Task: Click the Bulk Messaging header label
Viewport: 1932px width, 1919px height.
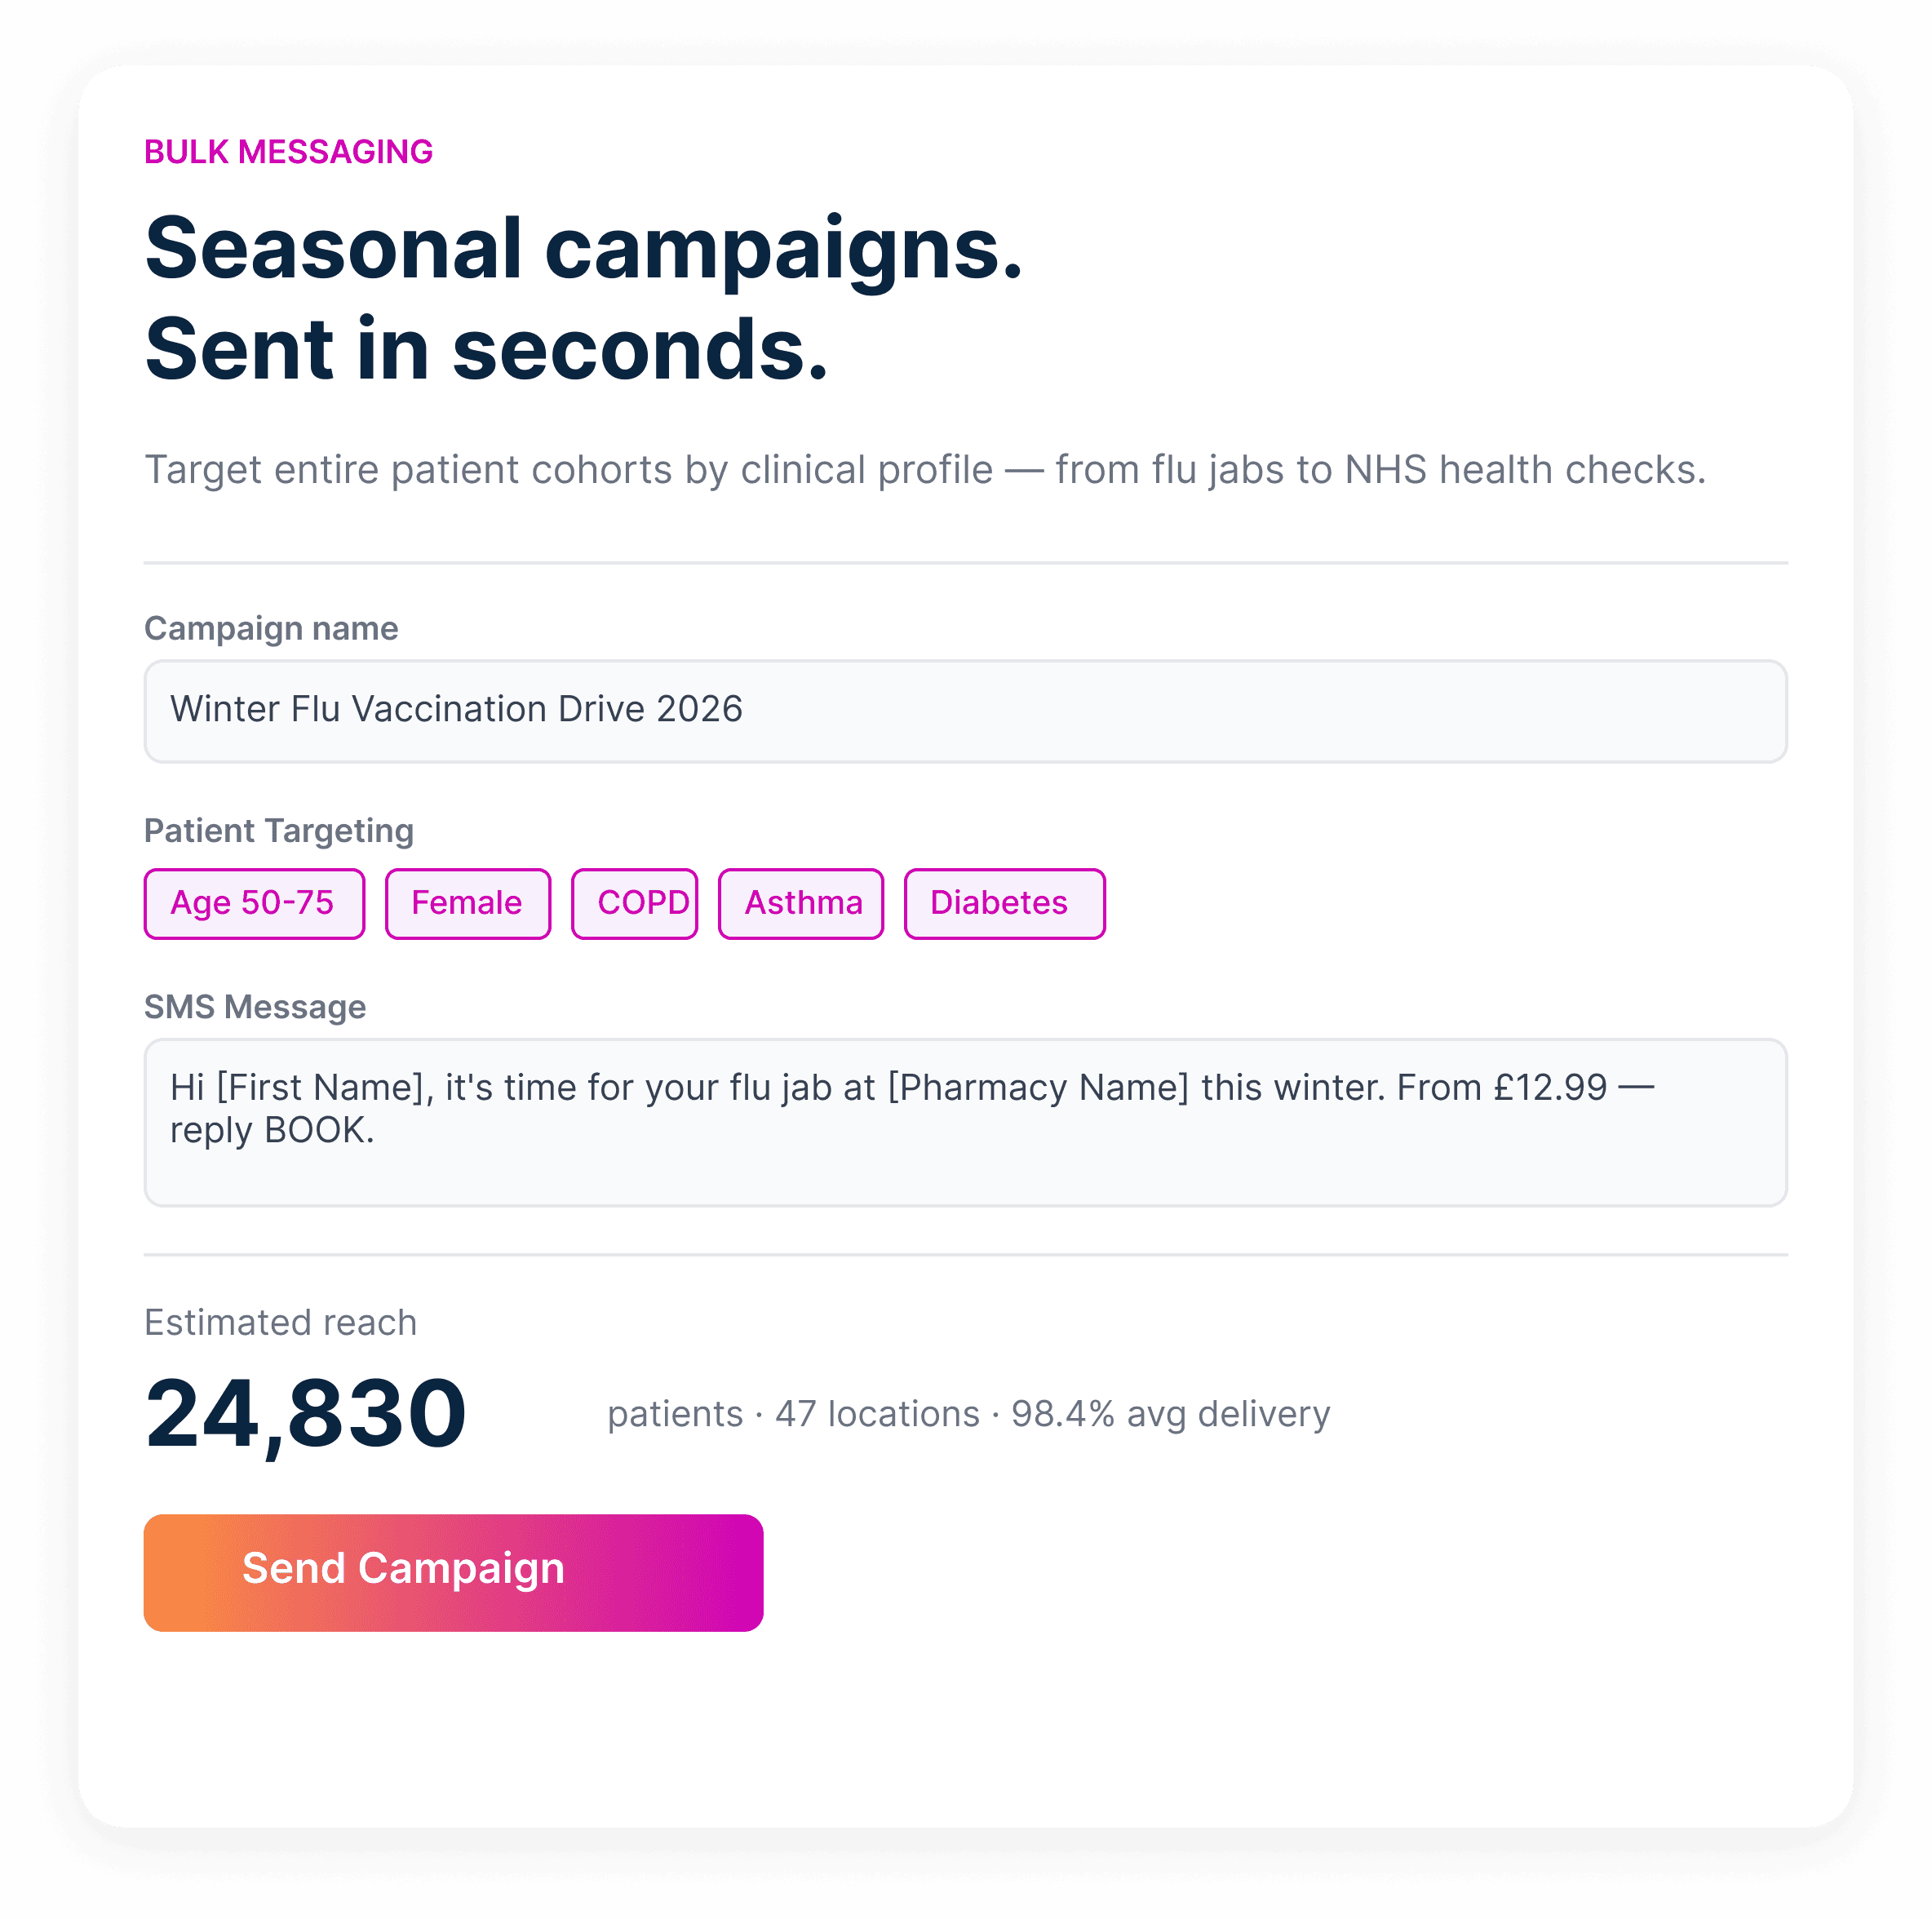Action: click(288, 152)
